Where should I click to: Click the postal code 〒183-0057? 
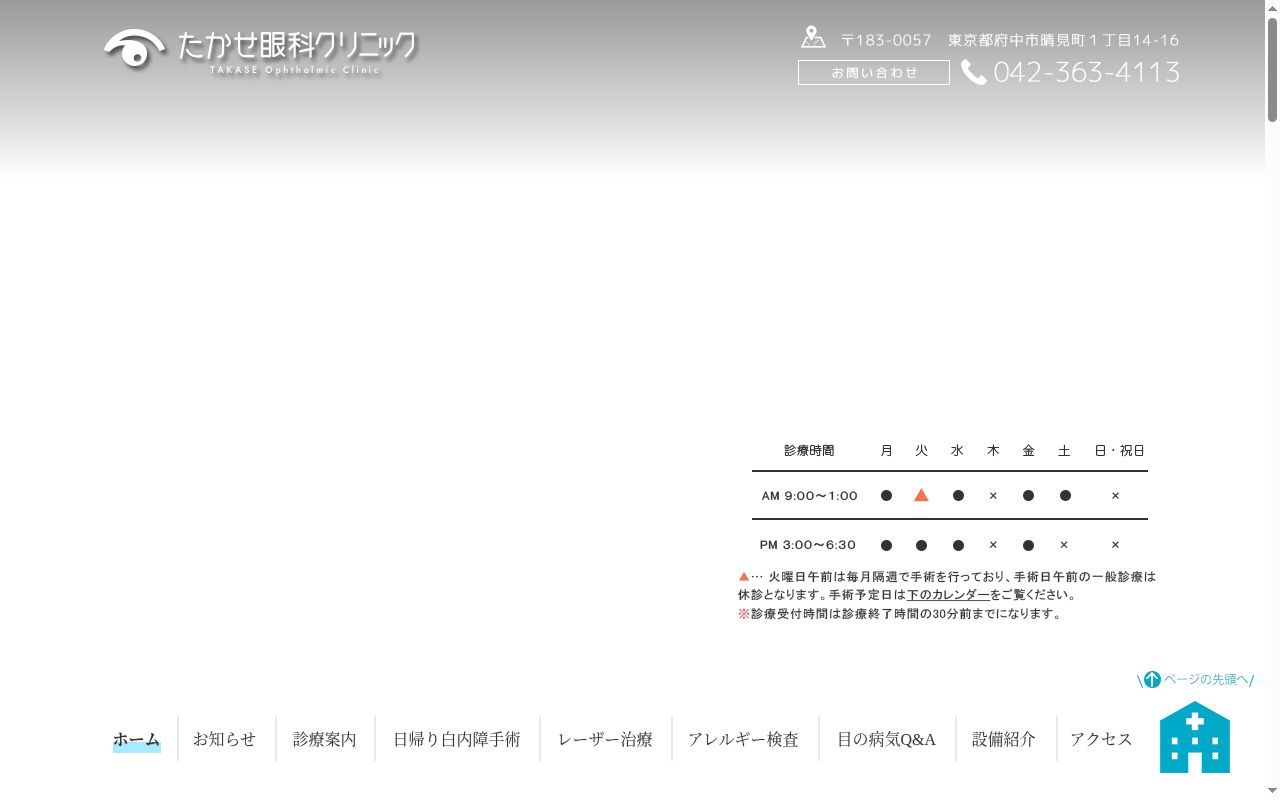click(x=886, y=40)
